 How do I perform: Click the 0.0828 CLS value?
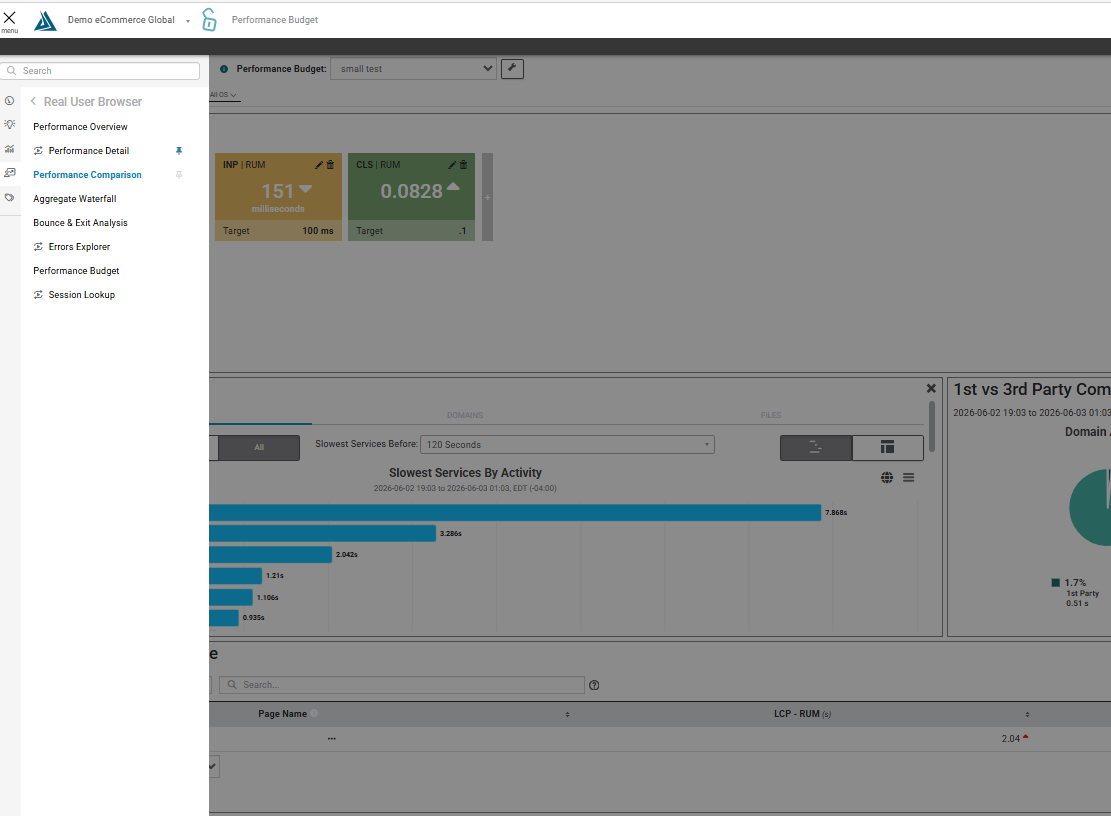412,191
